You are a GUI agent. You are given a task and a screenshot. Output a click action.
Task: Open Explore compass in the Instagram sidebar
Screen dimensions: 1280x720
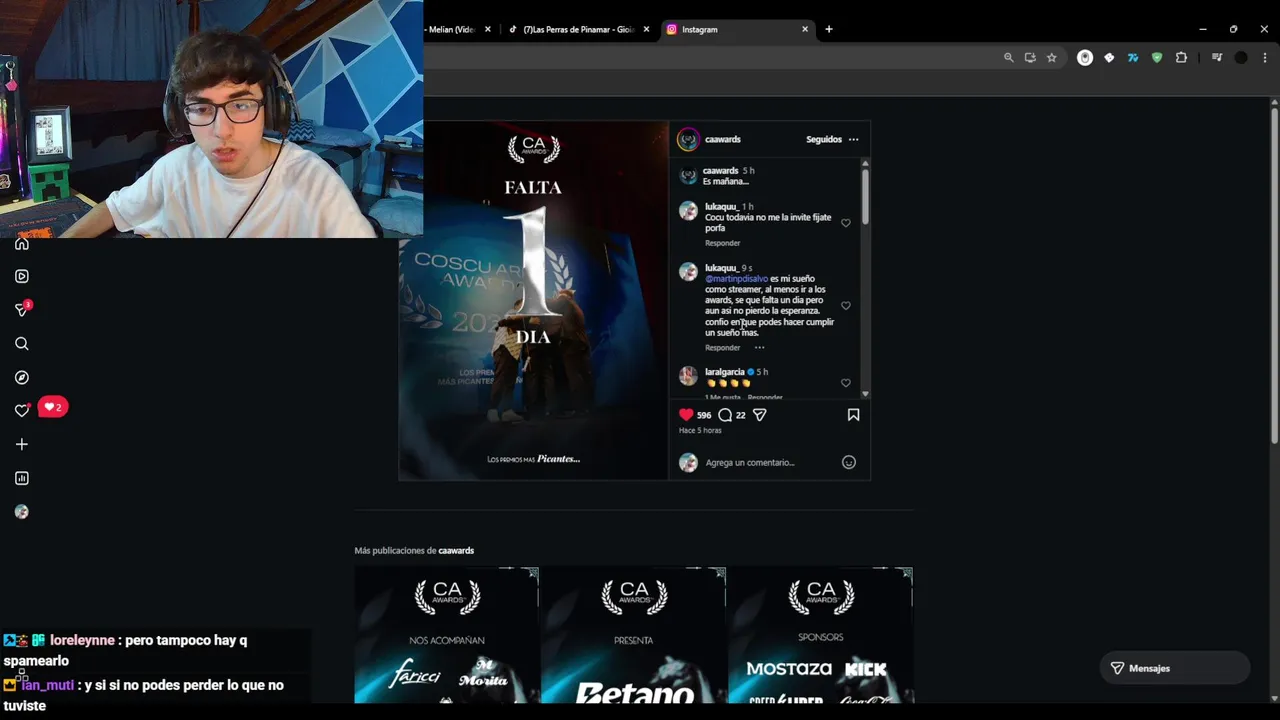(x=22, y=377)
